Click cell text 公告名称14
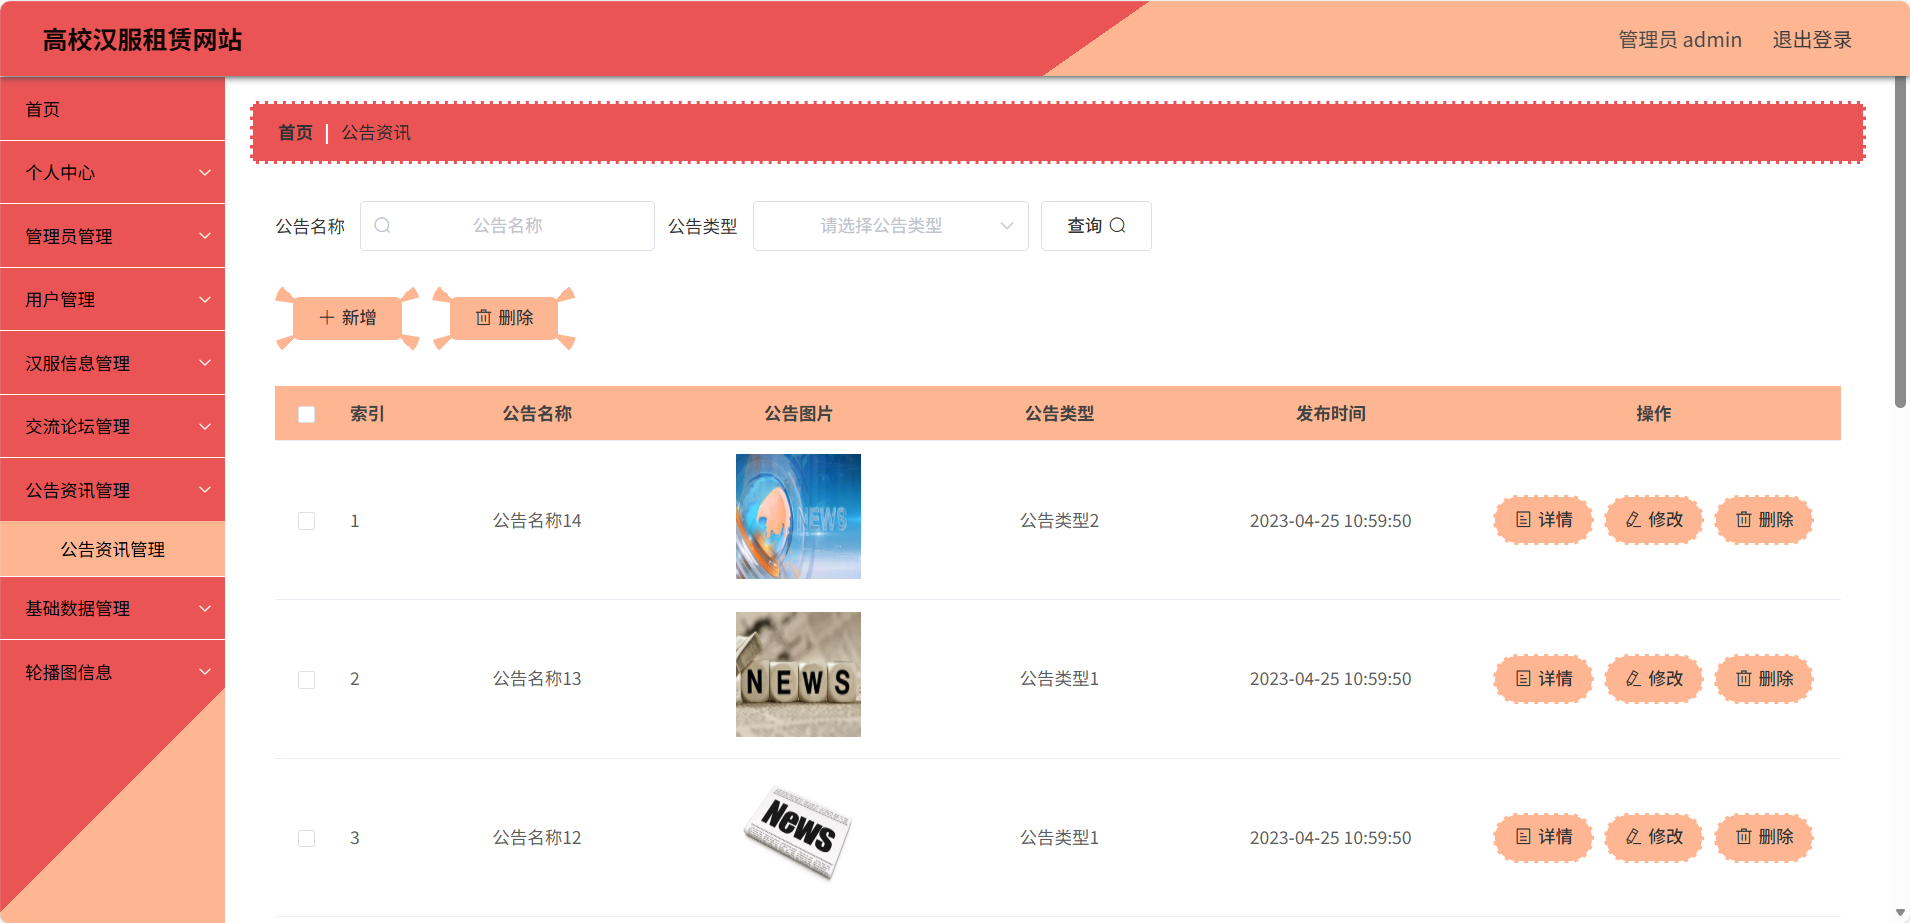The image size is (1910, 923). pos(537,521)
